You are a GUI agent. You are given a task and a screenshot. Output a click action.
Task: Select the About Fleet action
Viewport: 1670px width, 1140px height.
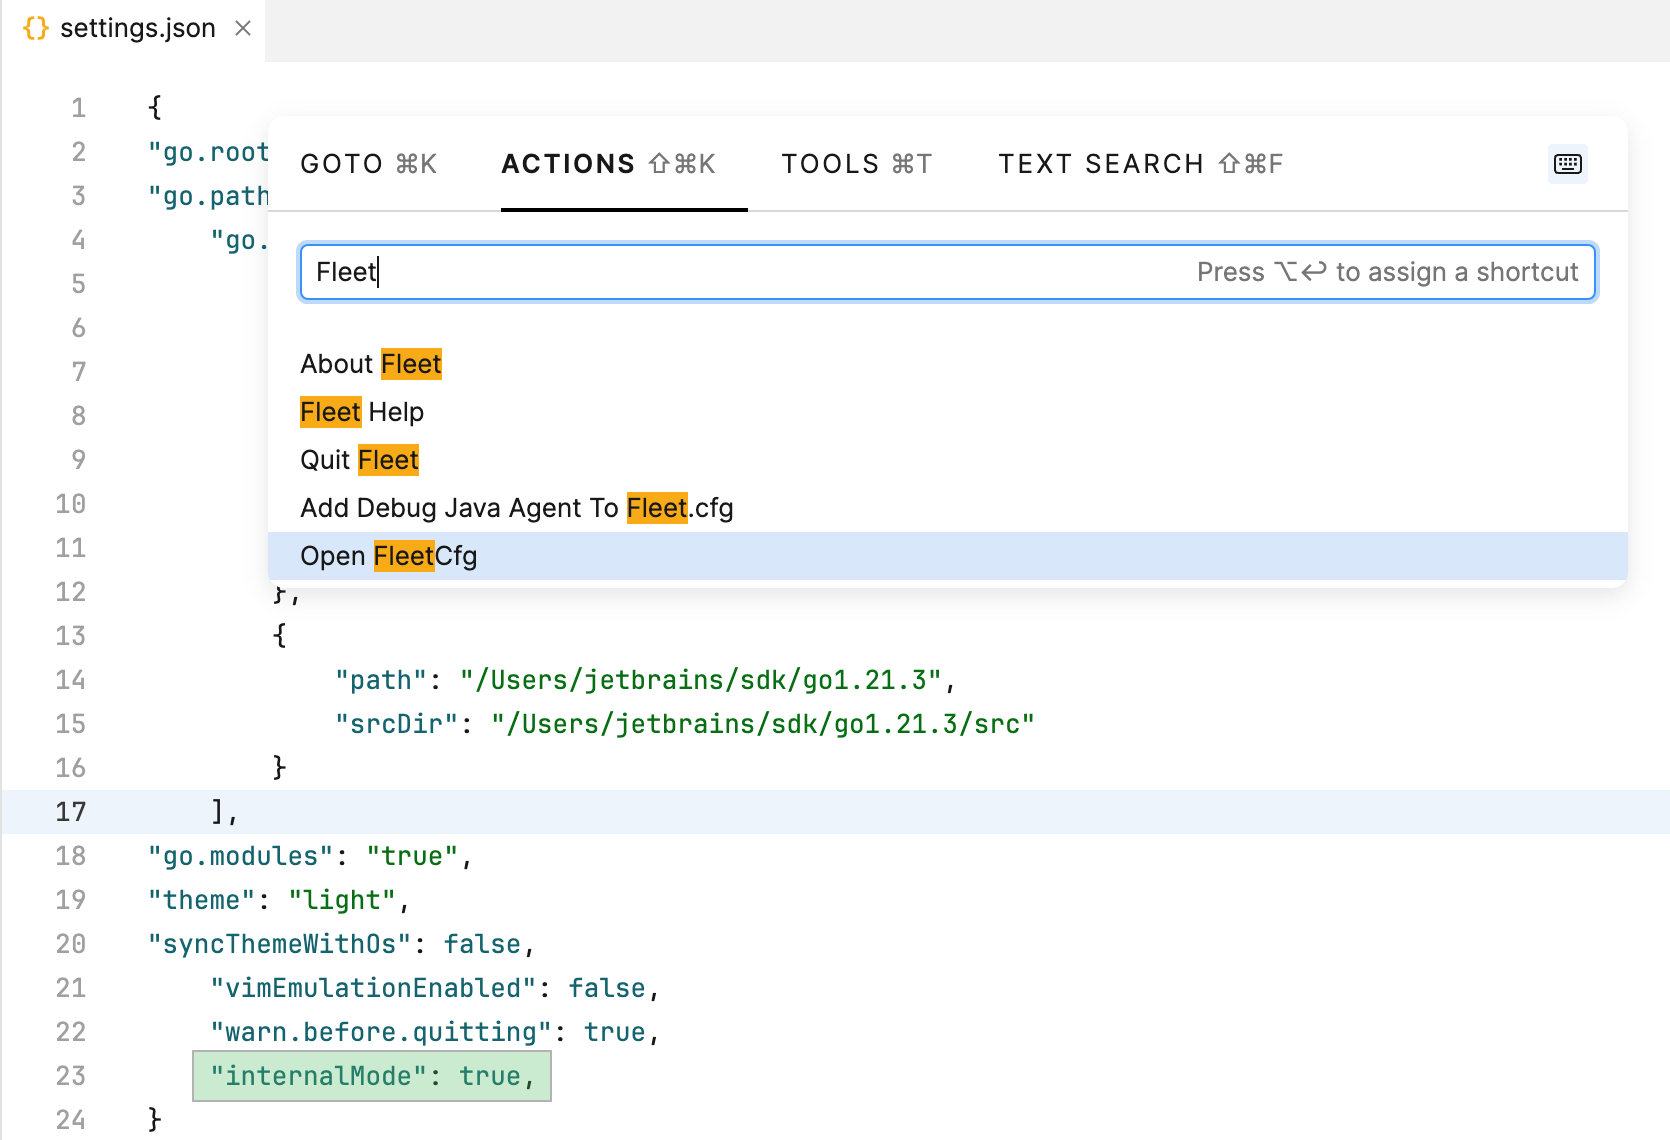[x=370, y=363]
